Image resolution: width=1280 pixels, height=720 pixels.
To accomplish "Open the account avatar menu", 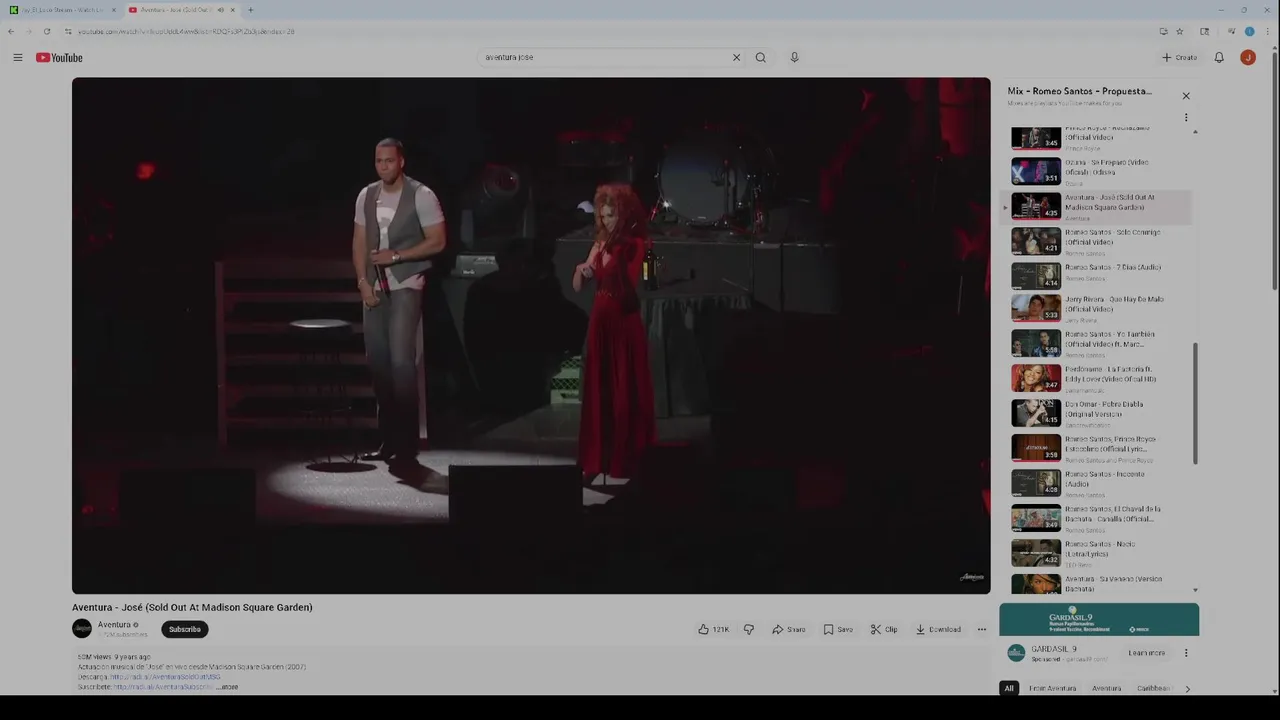I will pos(1248,58).
